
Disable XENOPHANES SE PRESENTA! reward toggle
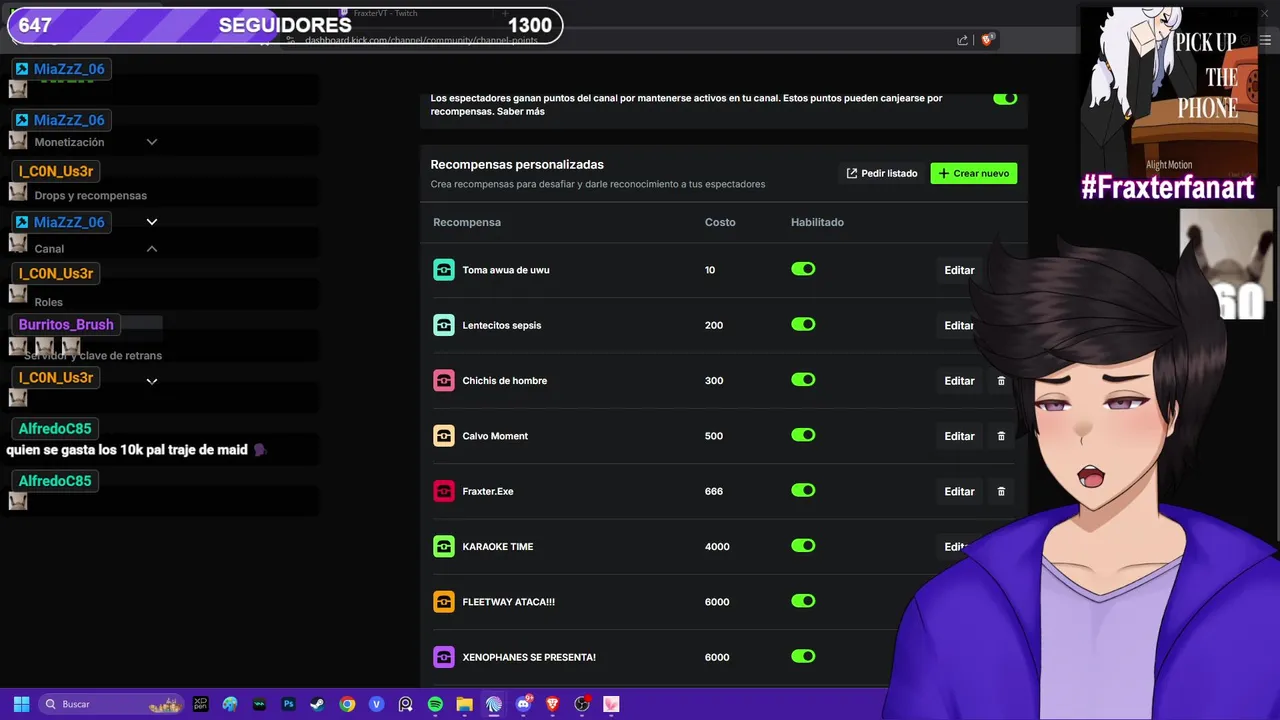(x=803, y=656)
